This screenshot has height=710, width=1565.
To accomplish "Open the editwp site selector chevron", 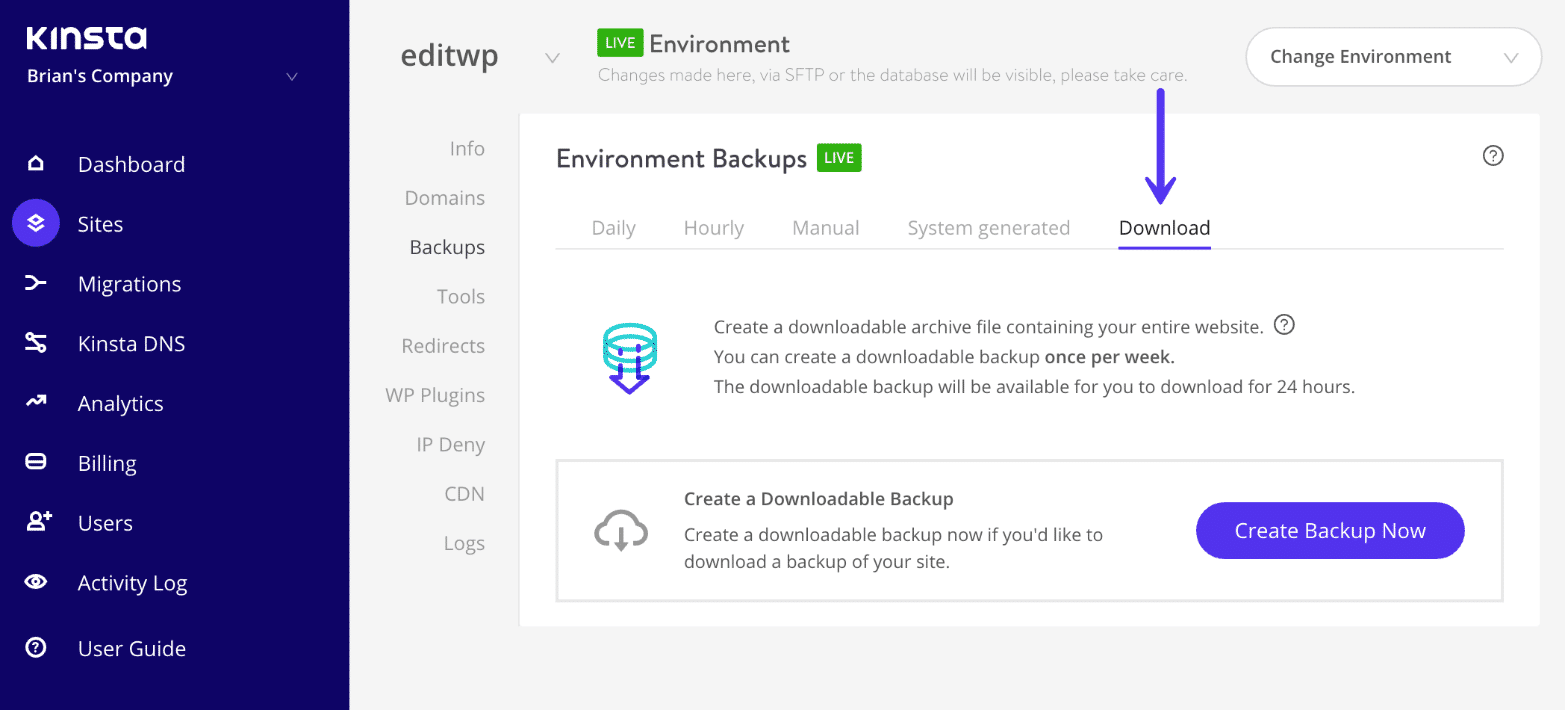I will tap(552, 57).
